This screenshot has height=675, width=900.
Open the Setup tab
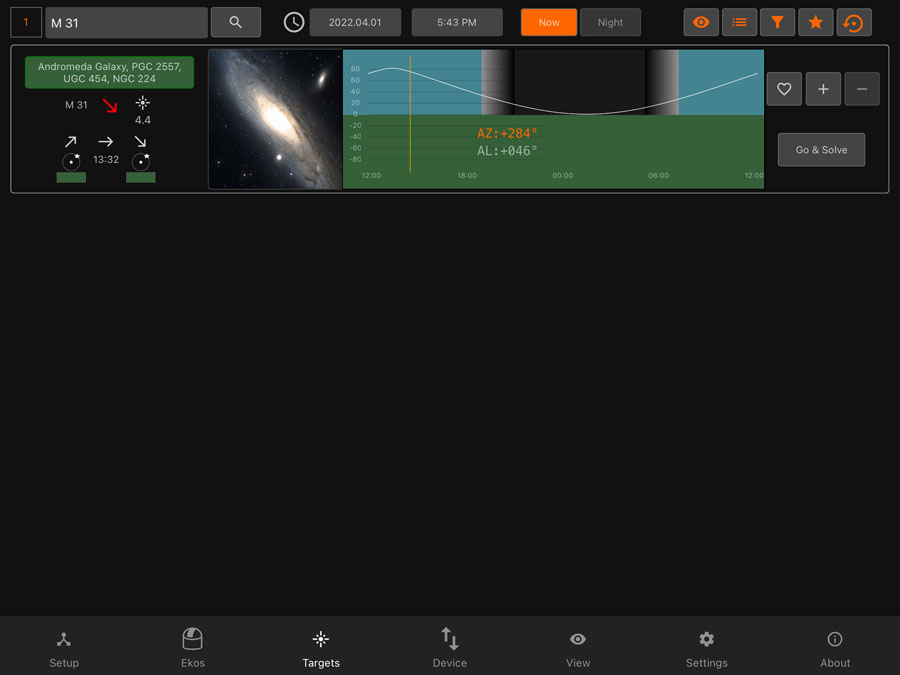coord(64,649)
